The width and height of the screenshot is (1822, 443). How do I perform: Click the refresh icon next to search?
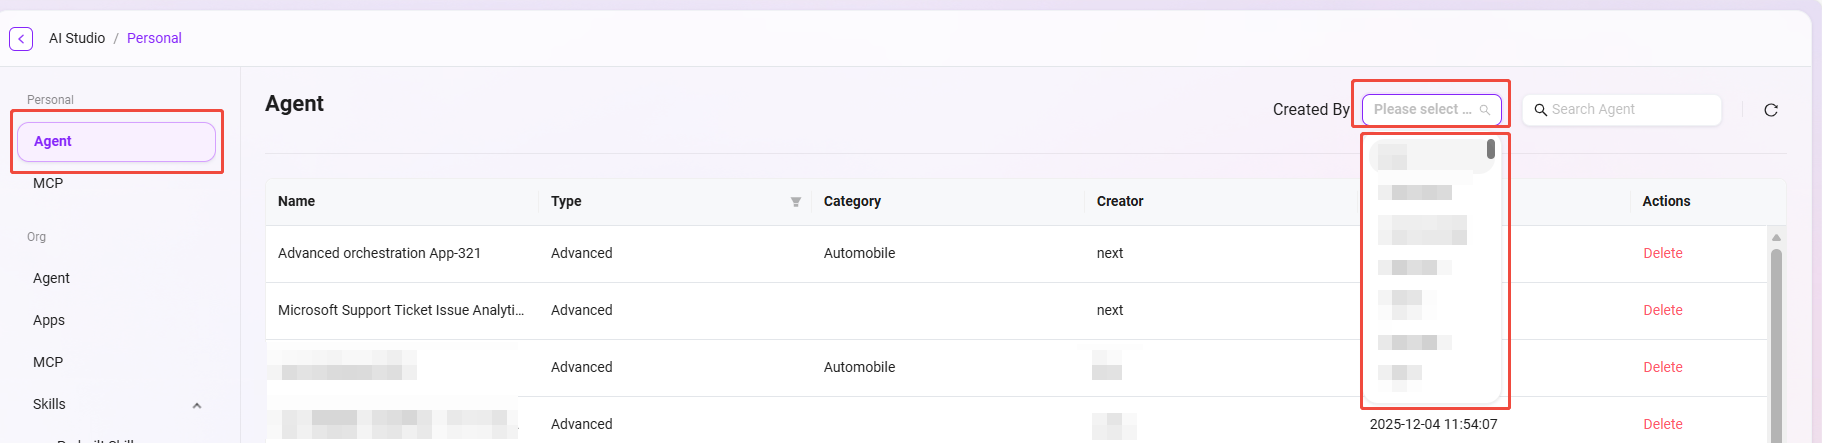1770,110
